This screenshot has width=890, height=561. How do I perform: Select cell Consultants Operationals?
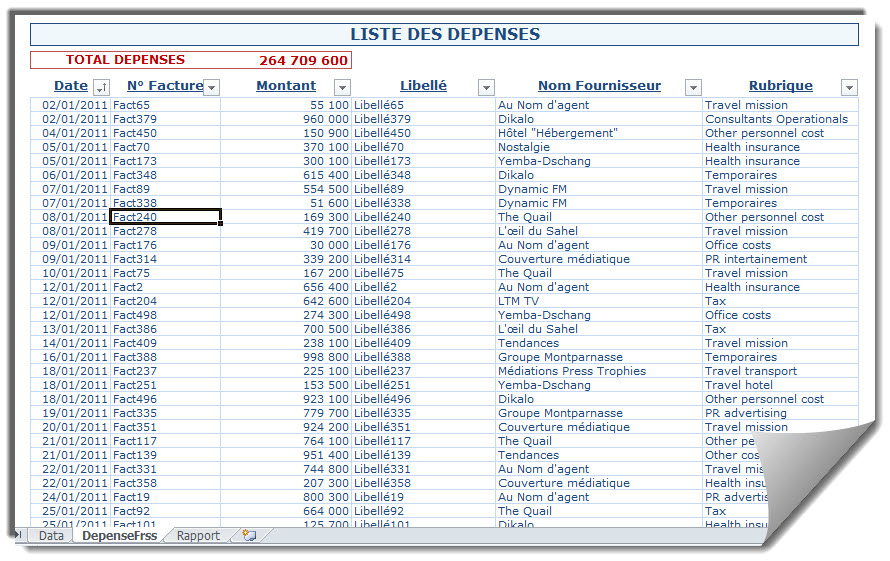tap(780, 119)
